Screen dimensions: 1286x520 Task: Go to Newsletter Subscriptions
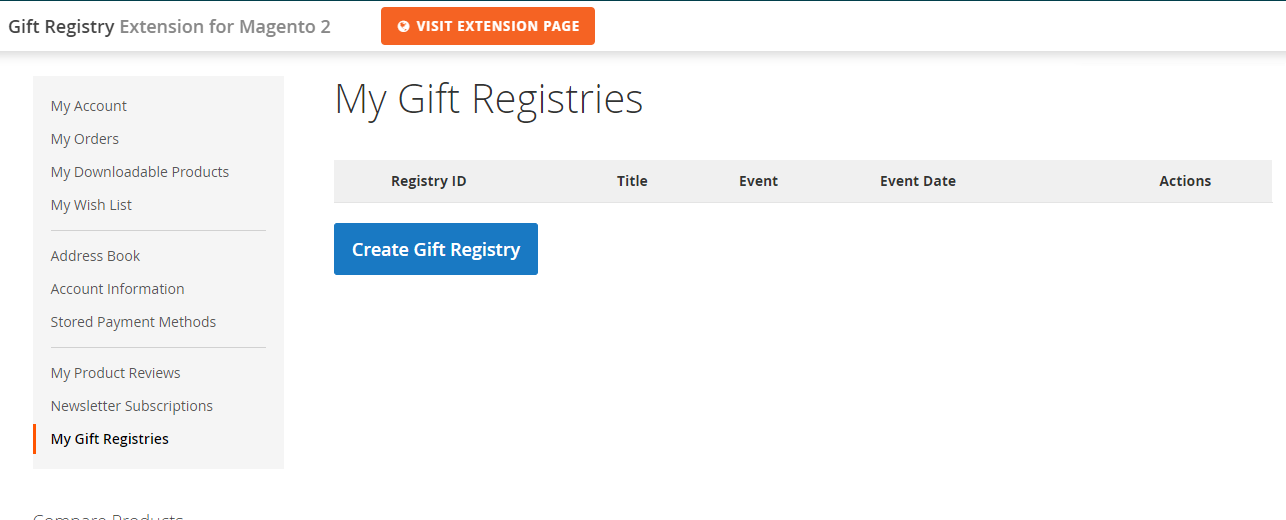132,406
